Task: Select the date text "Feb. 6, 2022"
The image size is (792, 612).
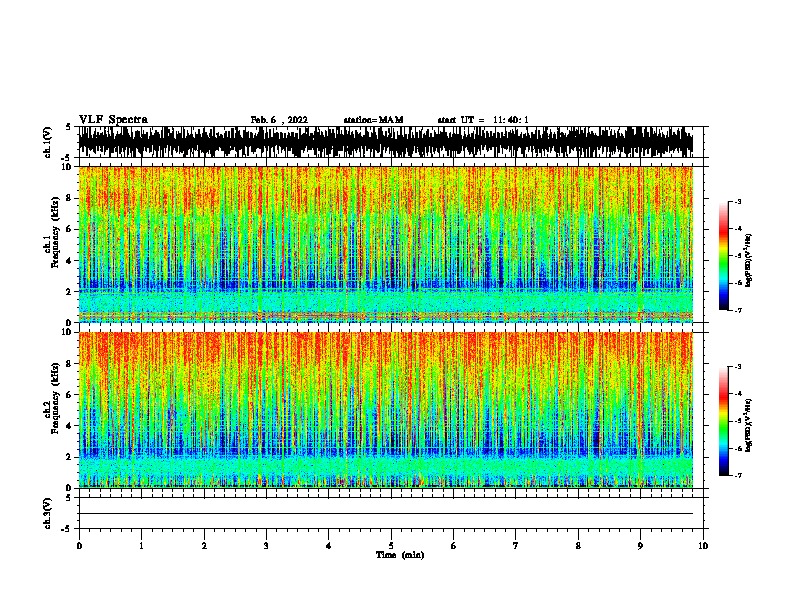Action: [x=279, y=120]
